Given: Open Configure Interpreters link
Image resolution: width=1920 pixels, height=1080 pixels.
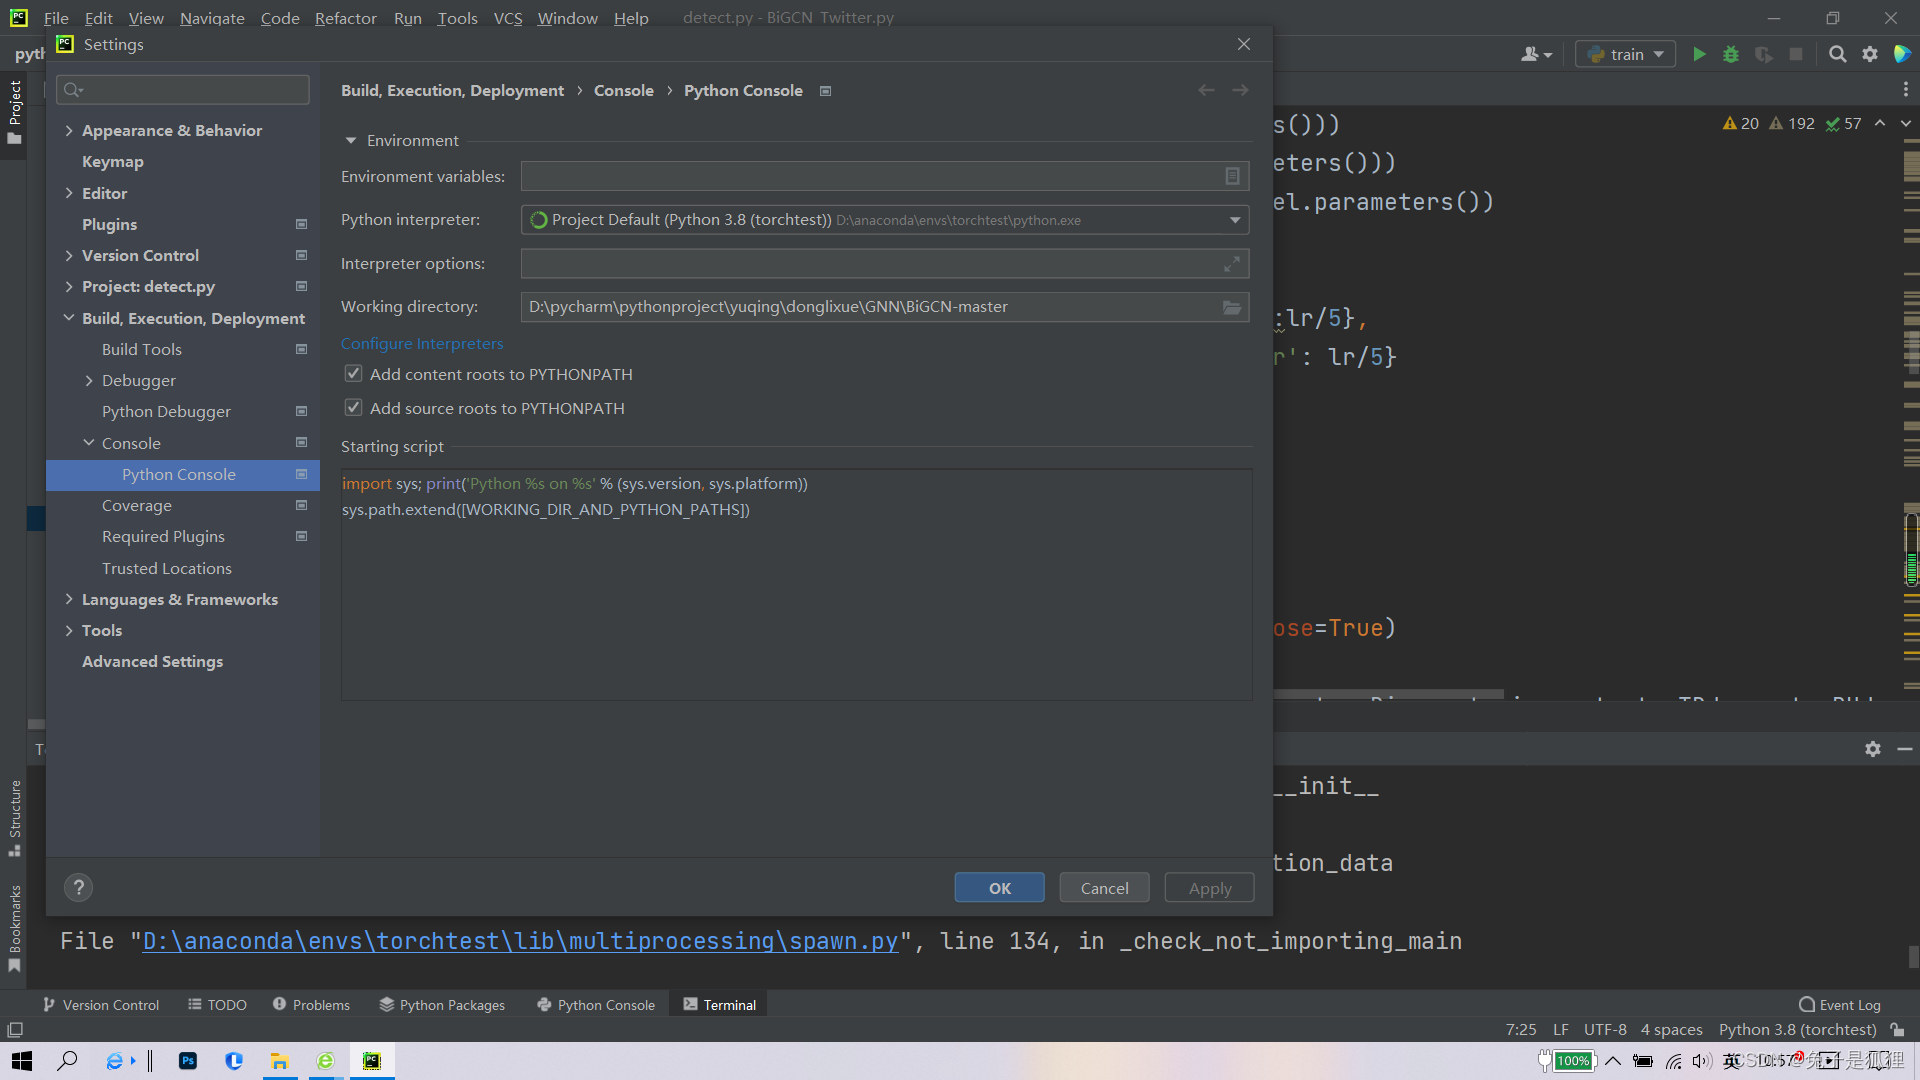Looking at the screenshot, I should 422,343.
